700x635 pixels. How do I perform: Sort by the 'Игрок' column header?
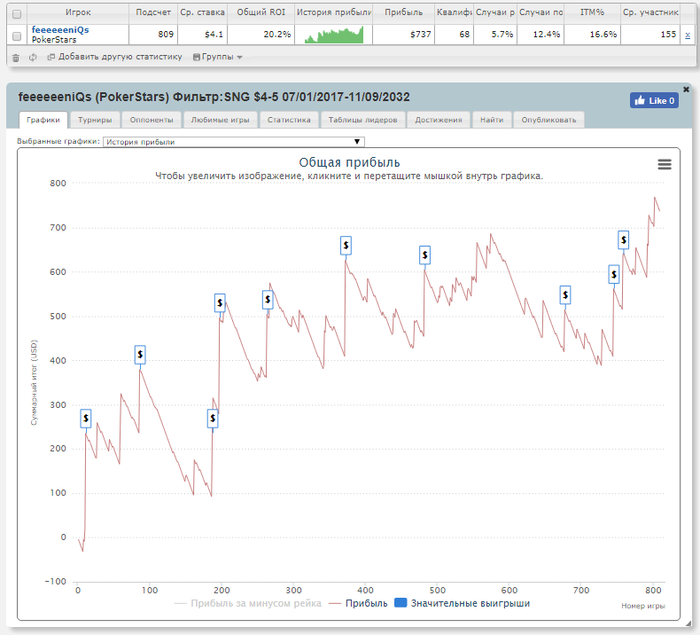coord(78,13)
